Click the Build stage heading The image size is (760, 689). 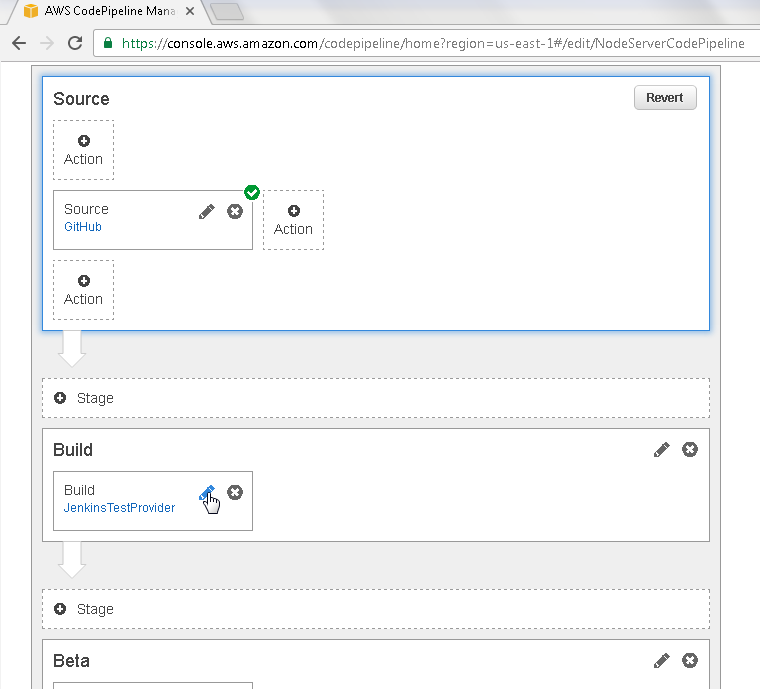(x=73, y=450)
